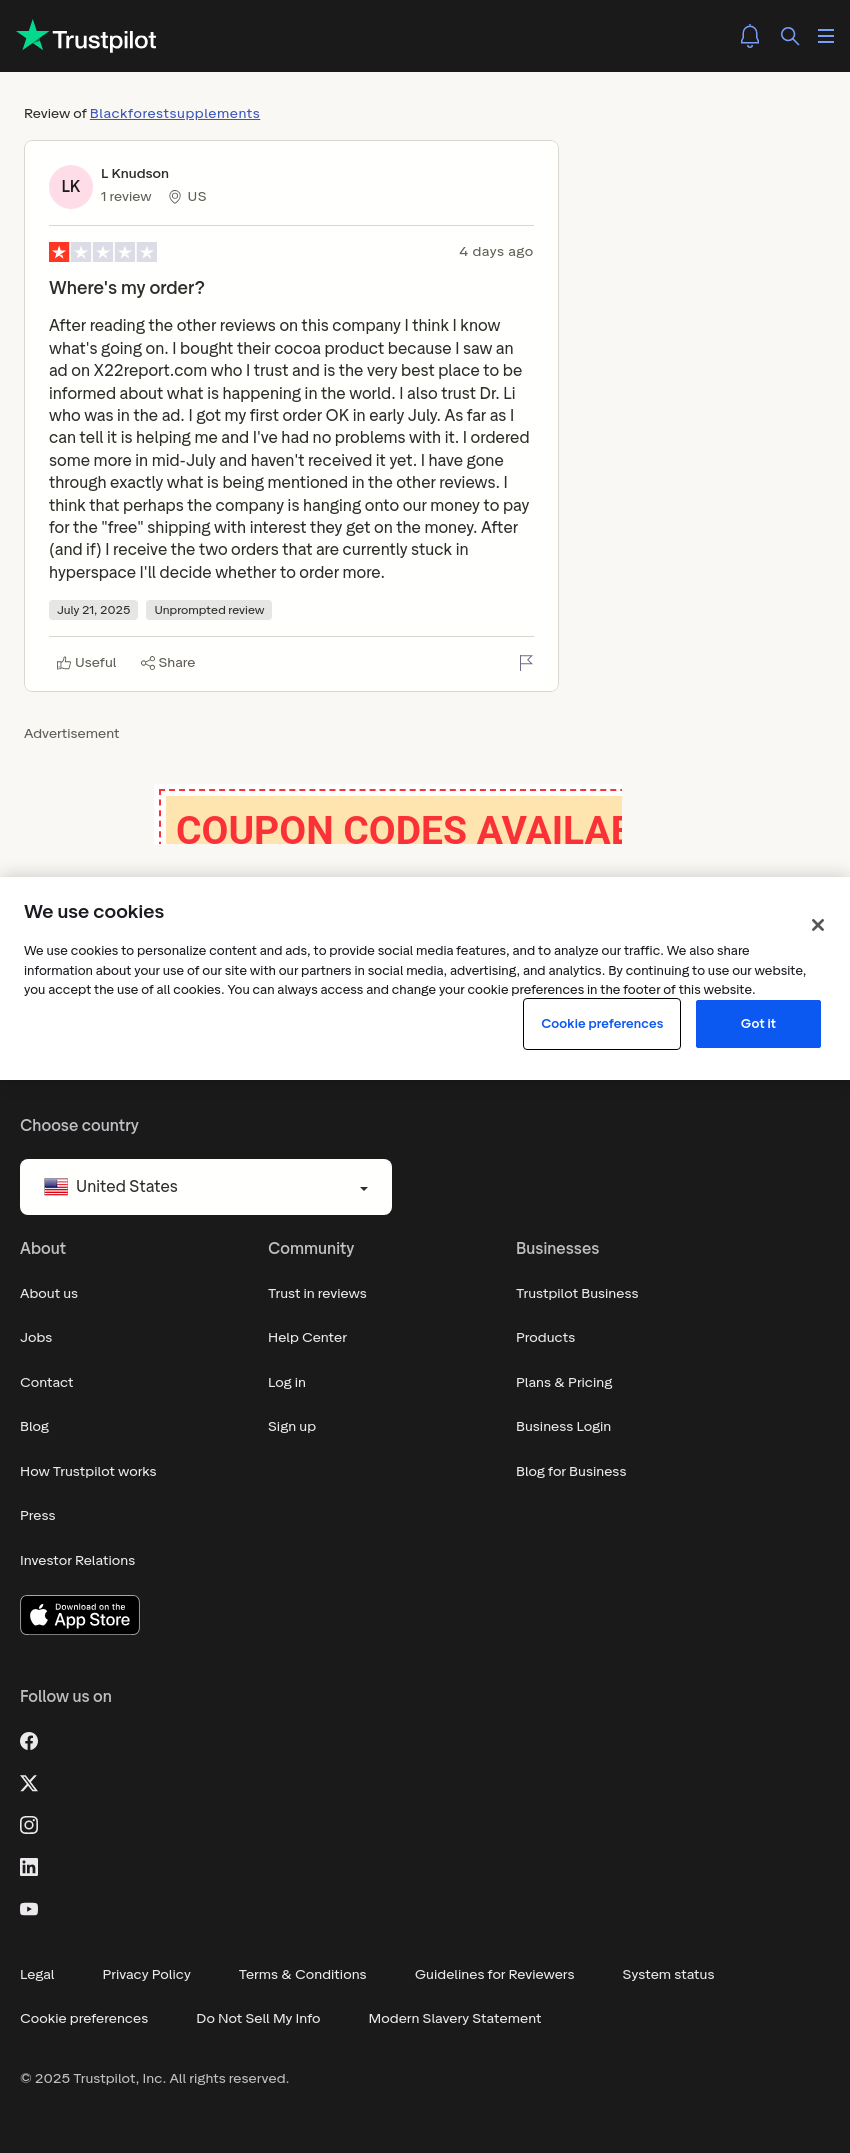Open the Privacy Policy footer link
Image resolution: width=850 pixels, height=2153 pixels.
tap(146, 1974)
